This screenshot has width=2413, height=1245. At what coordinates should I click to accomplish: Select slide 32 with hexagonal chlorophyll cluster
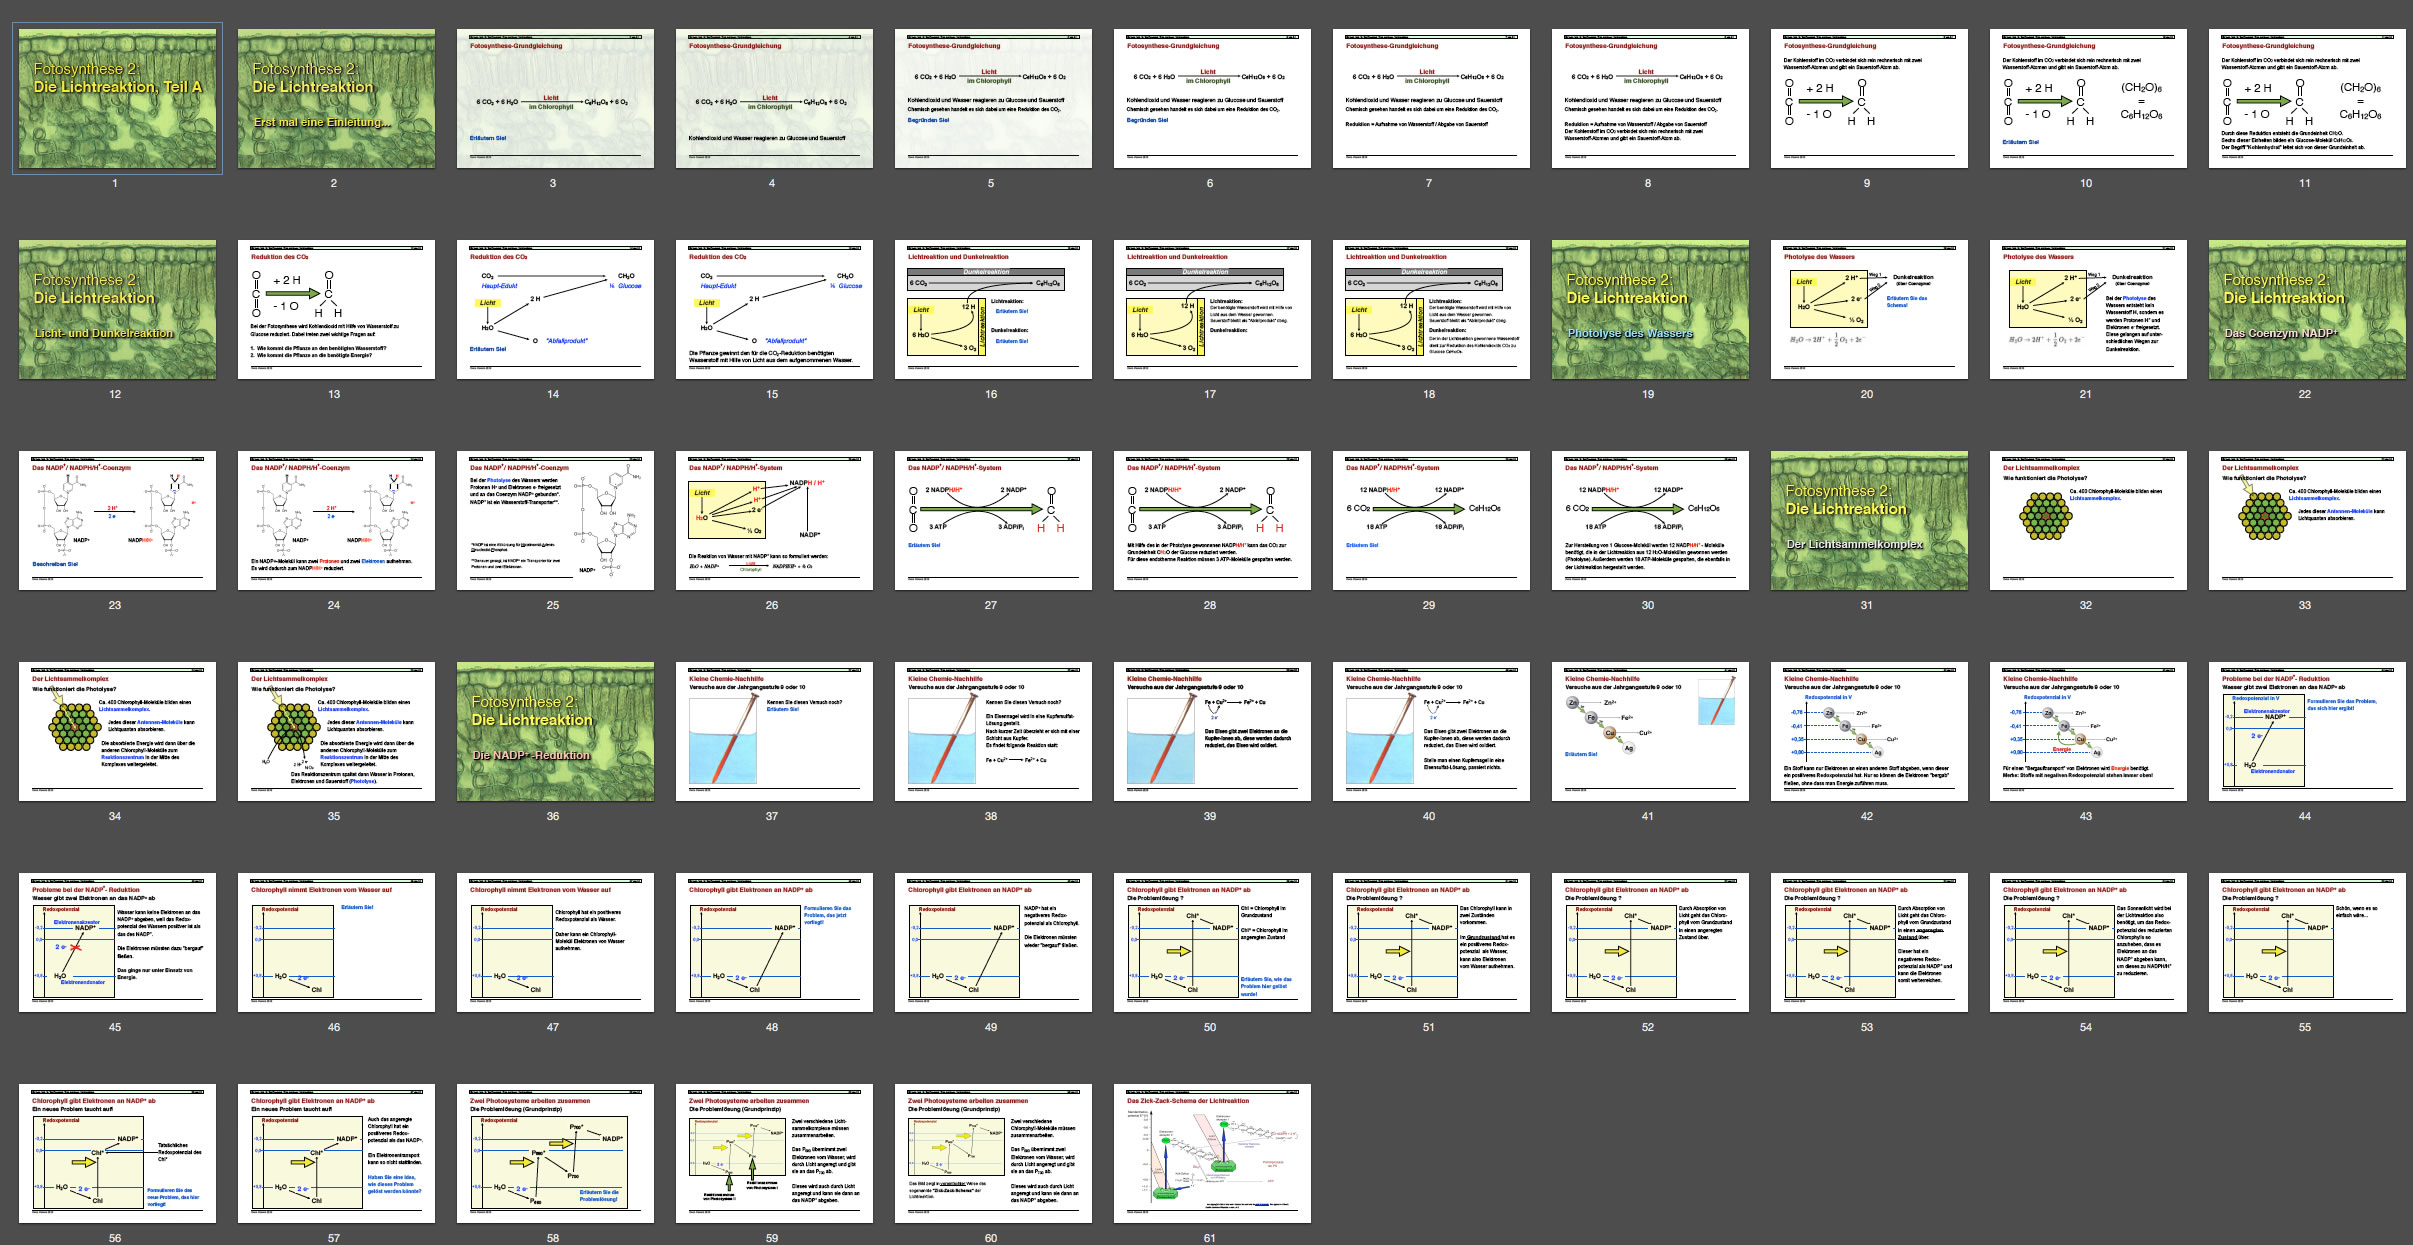tap(2088, 520)
